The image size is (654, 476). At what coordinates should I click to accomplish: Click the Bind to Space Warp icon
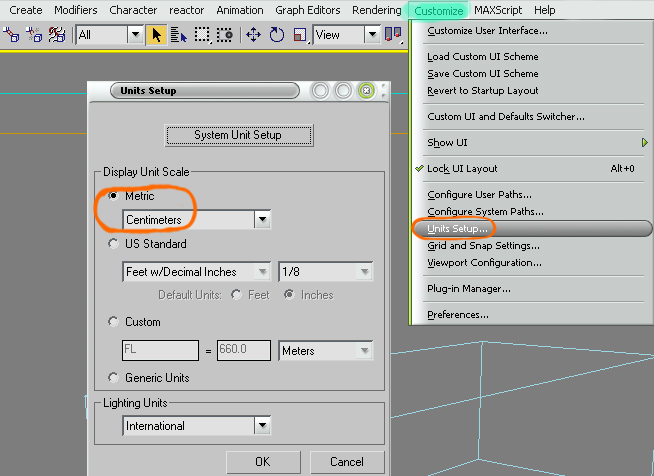[57, 35]
